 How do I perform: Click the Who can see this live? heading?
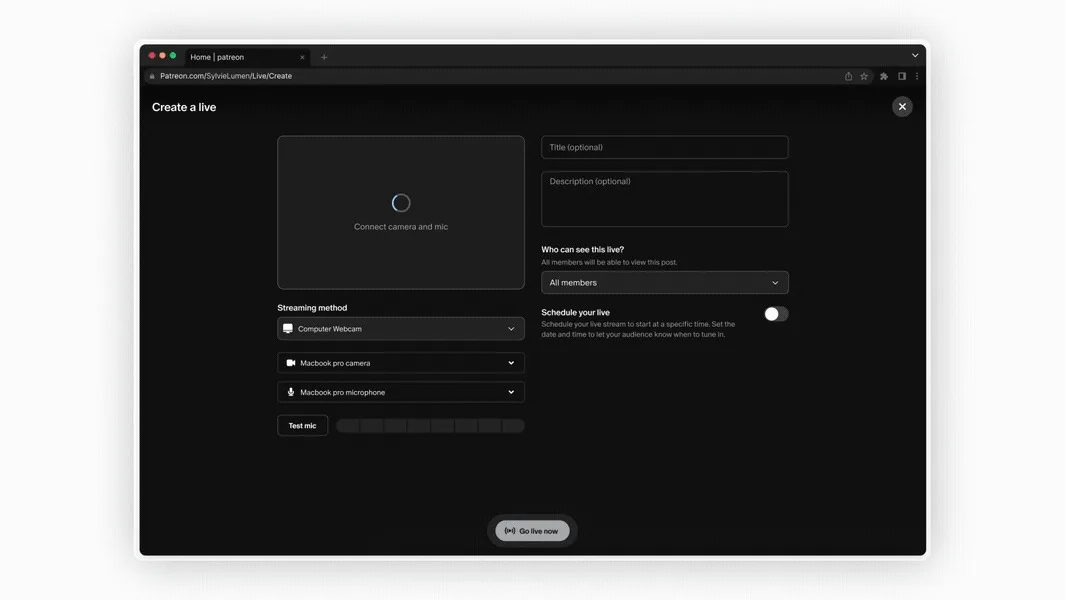(x=583, y=249)
